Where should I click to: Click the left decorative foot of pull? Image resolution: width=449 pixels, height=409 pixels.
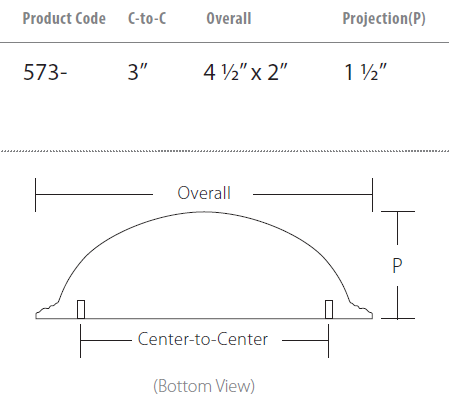(47, 310)
